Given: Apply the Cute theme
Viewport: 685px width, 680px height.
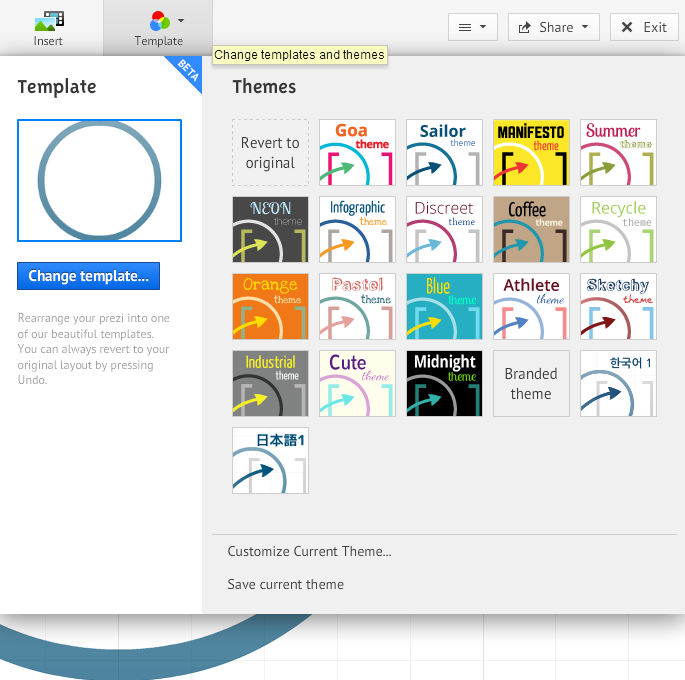Looking at the screenshot, I should pyautogui.click(x=357, y=383).
